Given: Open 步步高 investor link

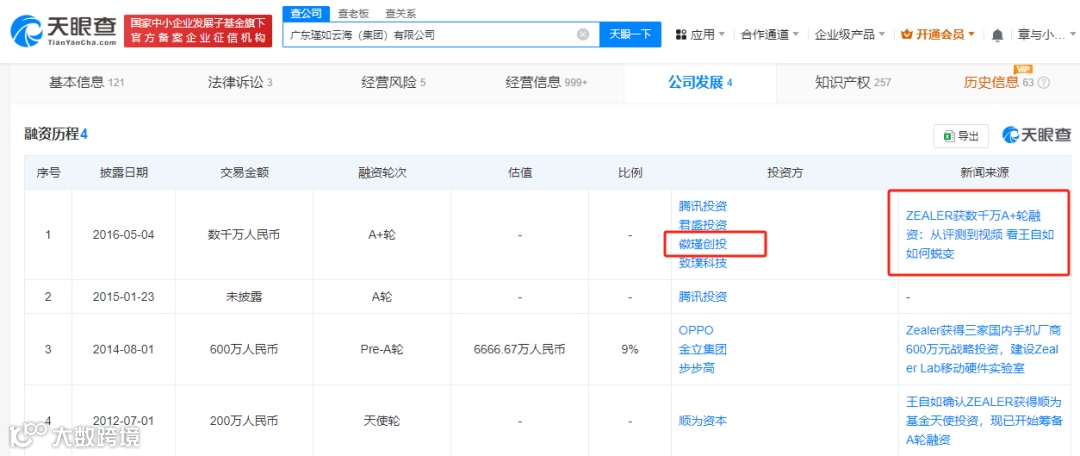Looking at the screenshot, I should coord(696,368).
